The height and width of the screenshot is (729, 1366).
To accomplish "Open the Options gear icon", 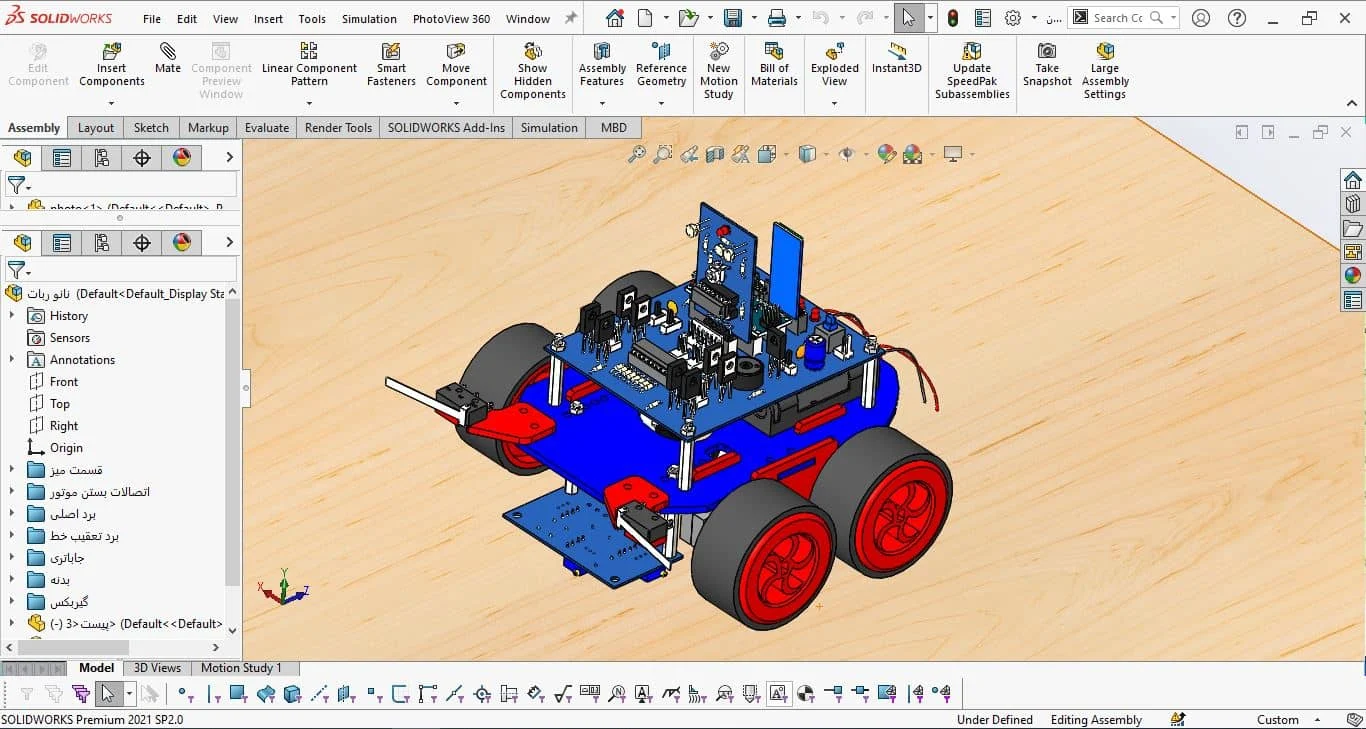I will coord(1013,18).
